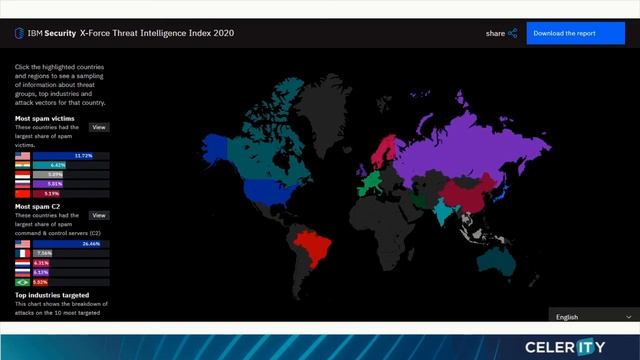The width and height of the screenshot is (640, 360).
Task: Select US flag under Most spam C2
Action: coord(22,244)
